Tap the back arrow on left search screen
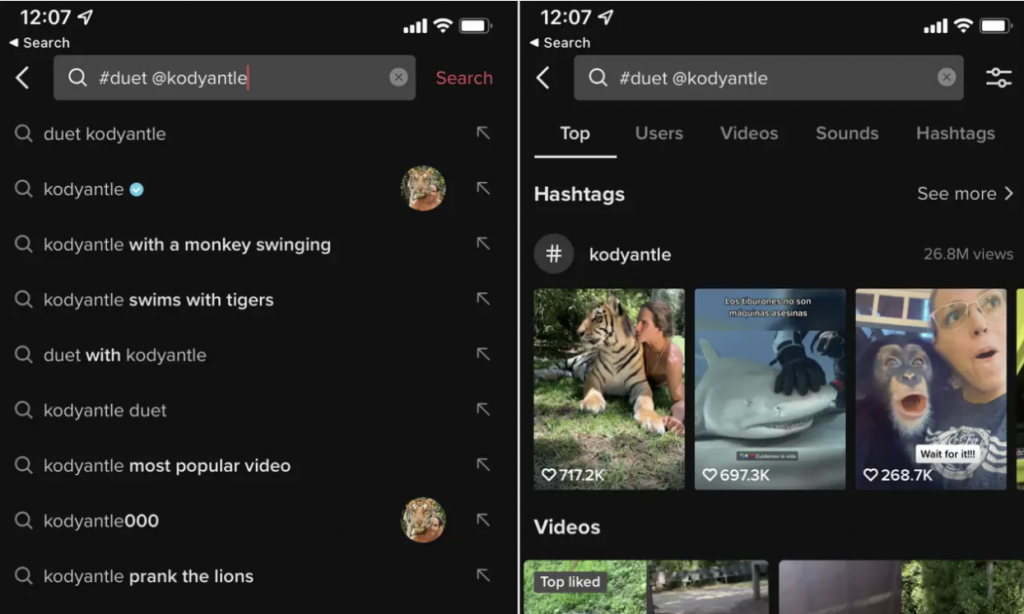 (x=23, y=78)
